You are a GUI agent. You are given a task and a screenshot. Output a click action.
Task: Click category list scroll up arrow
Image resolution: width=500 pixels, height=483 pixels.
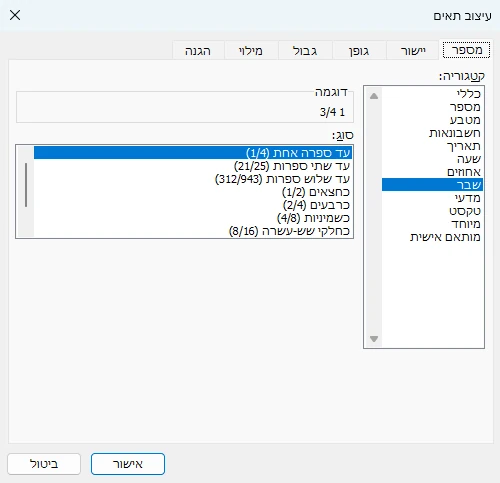pos(374,96)
